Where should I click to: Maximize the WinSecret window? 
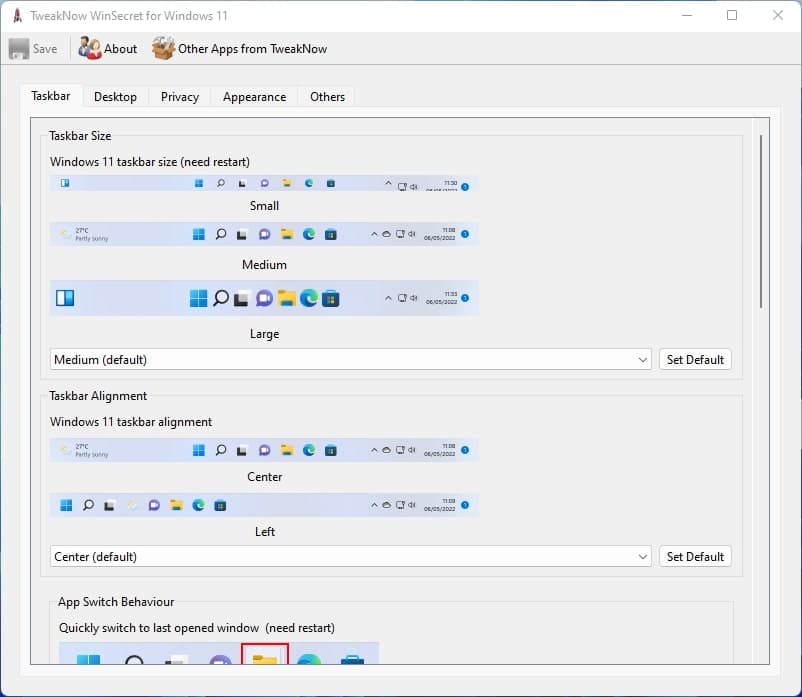point(732,15)
